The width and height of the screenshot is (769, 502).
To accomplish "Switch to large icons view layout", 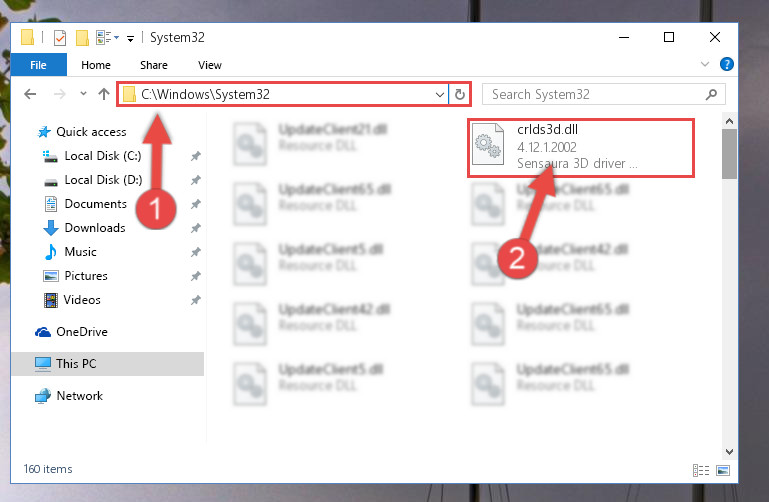I will tap(723, 470).
